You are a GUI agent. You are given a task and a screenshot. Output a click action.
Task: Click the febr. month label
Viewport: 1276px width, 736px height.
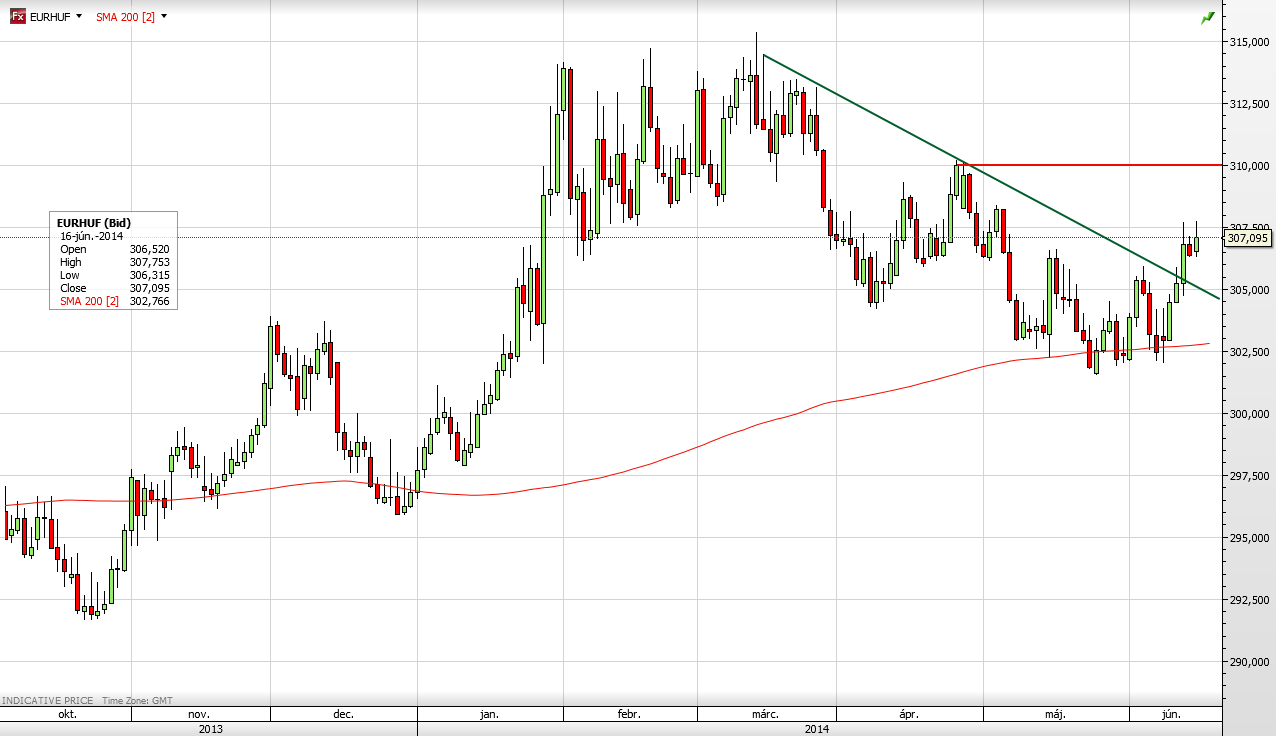click(629, 715)
